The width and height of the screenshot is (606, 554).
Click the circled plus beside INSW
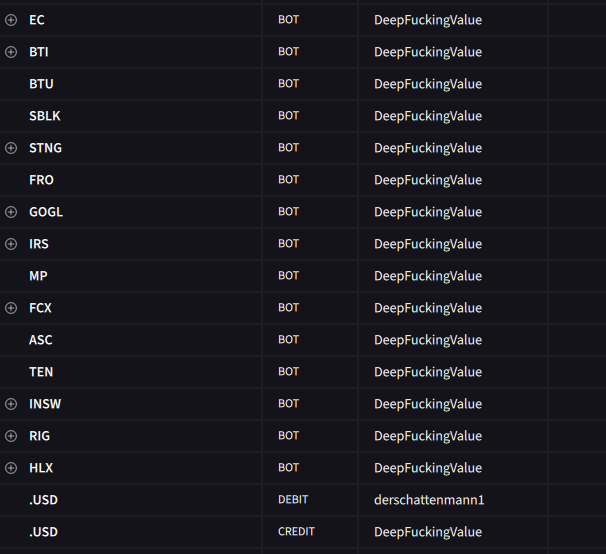pyautogui.click(x=11, y=404)
